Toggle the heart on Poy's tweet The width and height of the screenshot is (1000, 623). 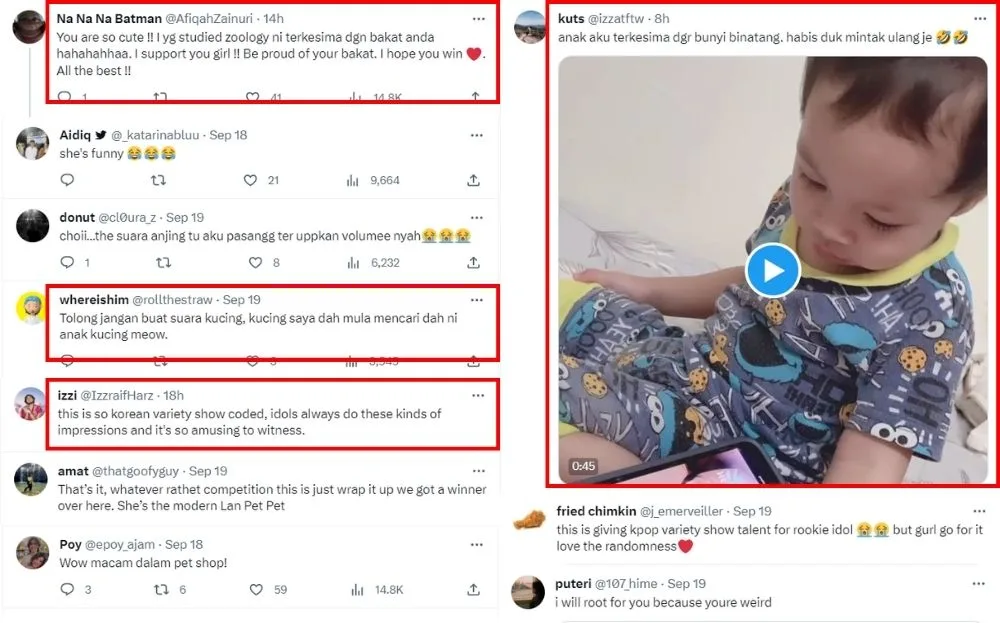tap(251, 590)
